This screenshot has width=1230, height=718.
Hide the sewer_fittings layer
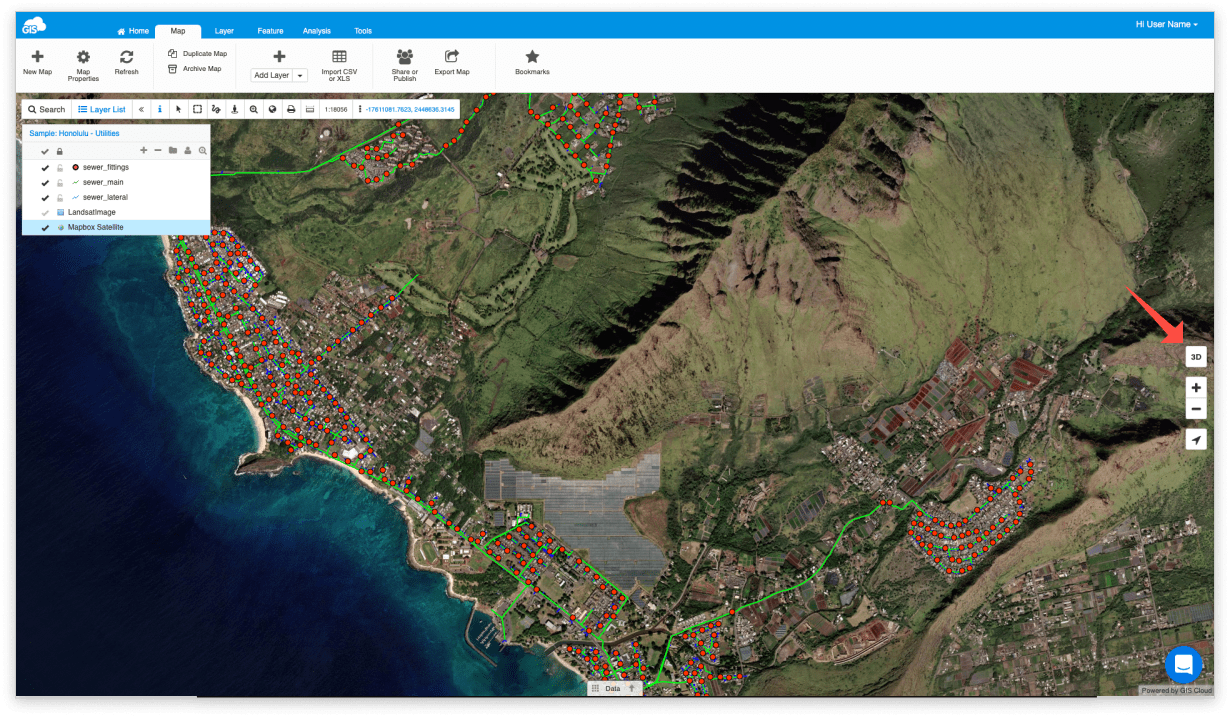click(44, 167)
